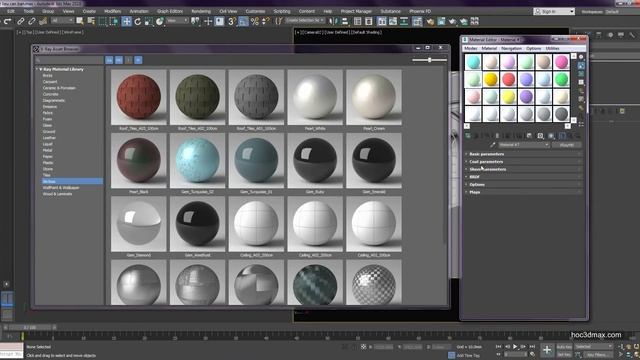The image size is (640, 360).
Task: Click the Play Animation button
Action: (x=515, y=347)
